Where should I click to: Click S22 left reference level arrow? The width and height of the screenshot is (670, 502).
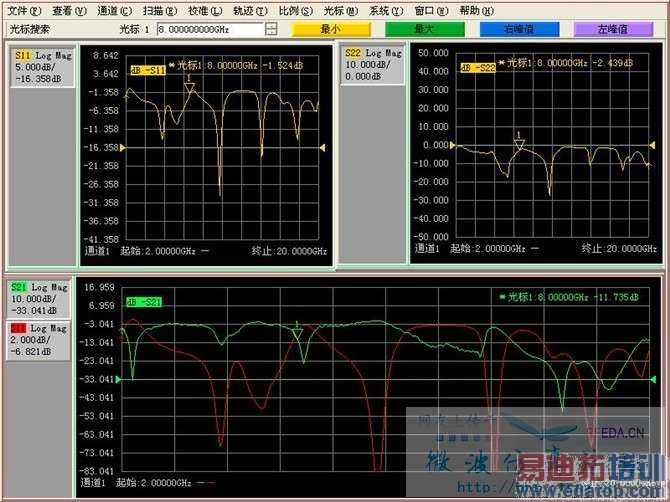pos(453,145)
